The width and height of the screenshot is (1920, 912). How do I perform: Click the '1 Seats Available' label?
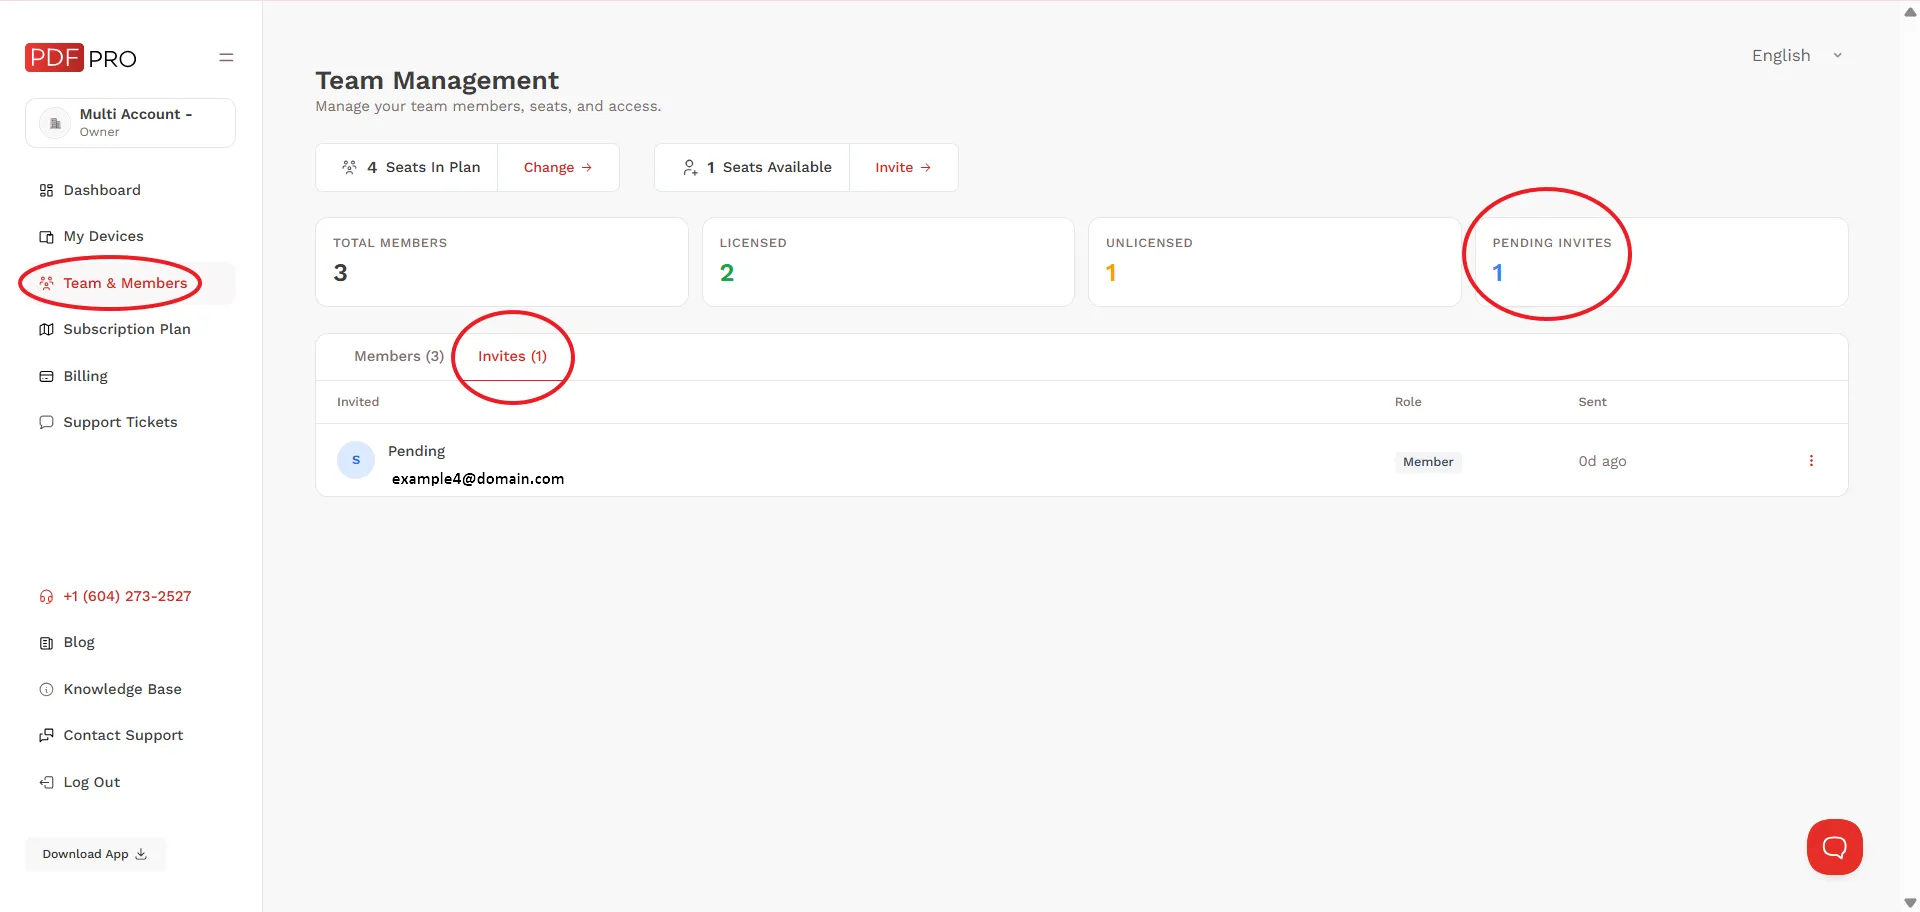point(769,167)
